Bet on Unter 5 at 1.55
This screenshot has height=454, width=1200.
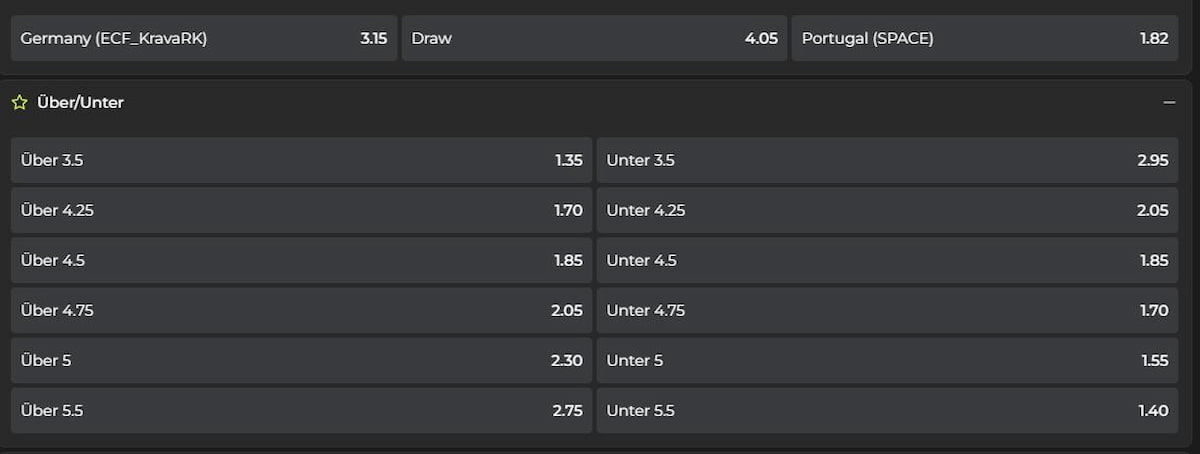[887, 360]
